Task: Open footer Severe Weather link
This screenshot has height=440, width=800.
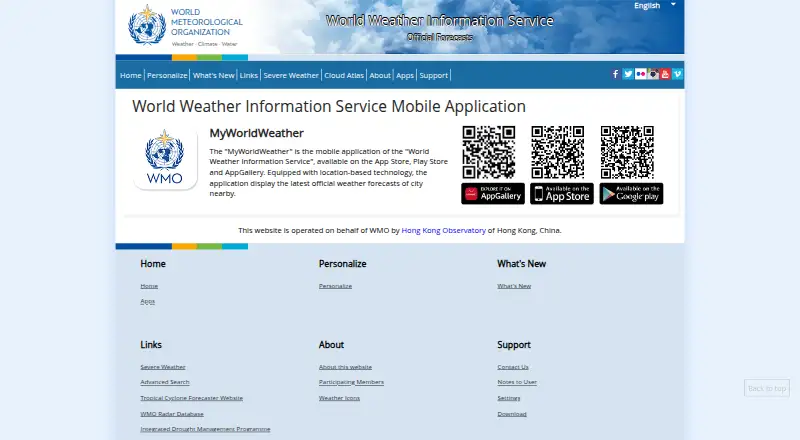Action: 163,367
